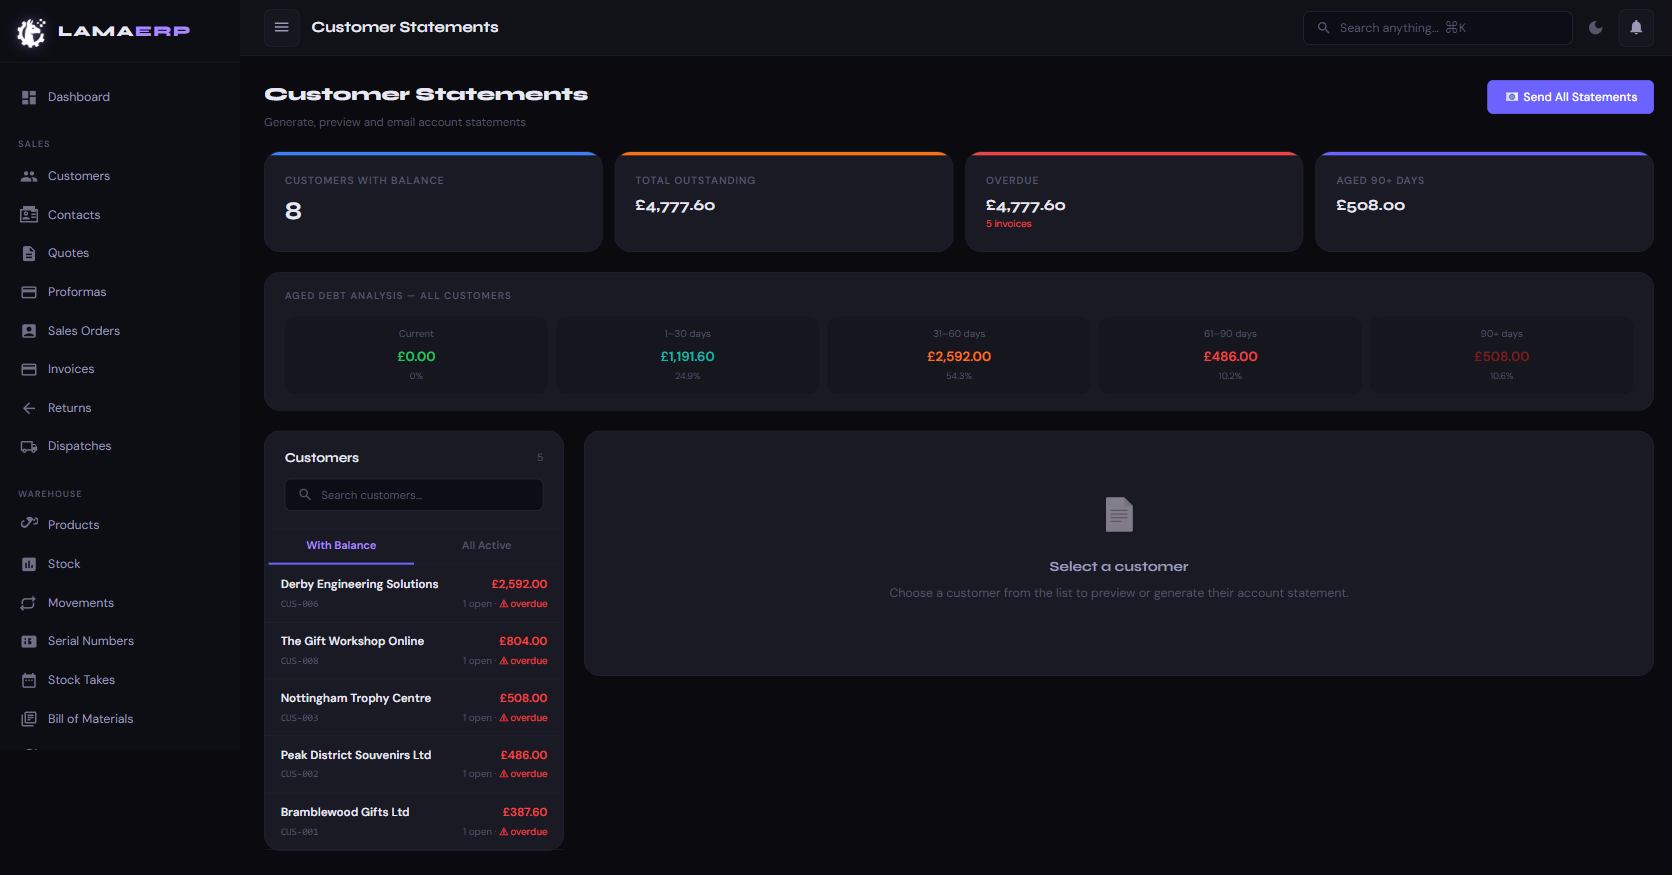This screenshot has width=1672, height=875.
Task: Click the Search customers field
Action: click(414, 495)
